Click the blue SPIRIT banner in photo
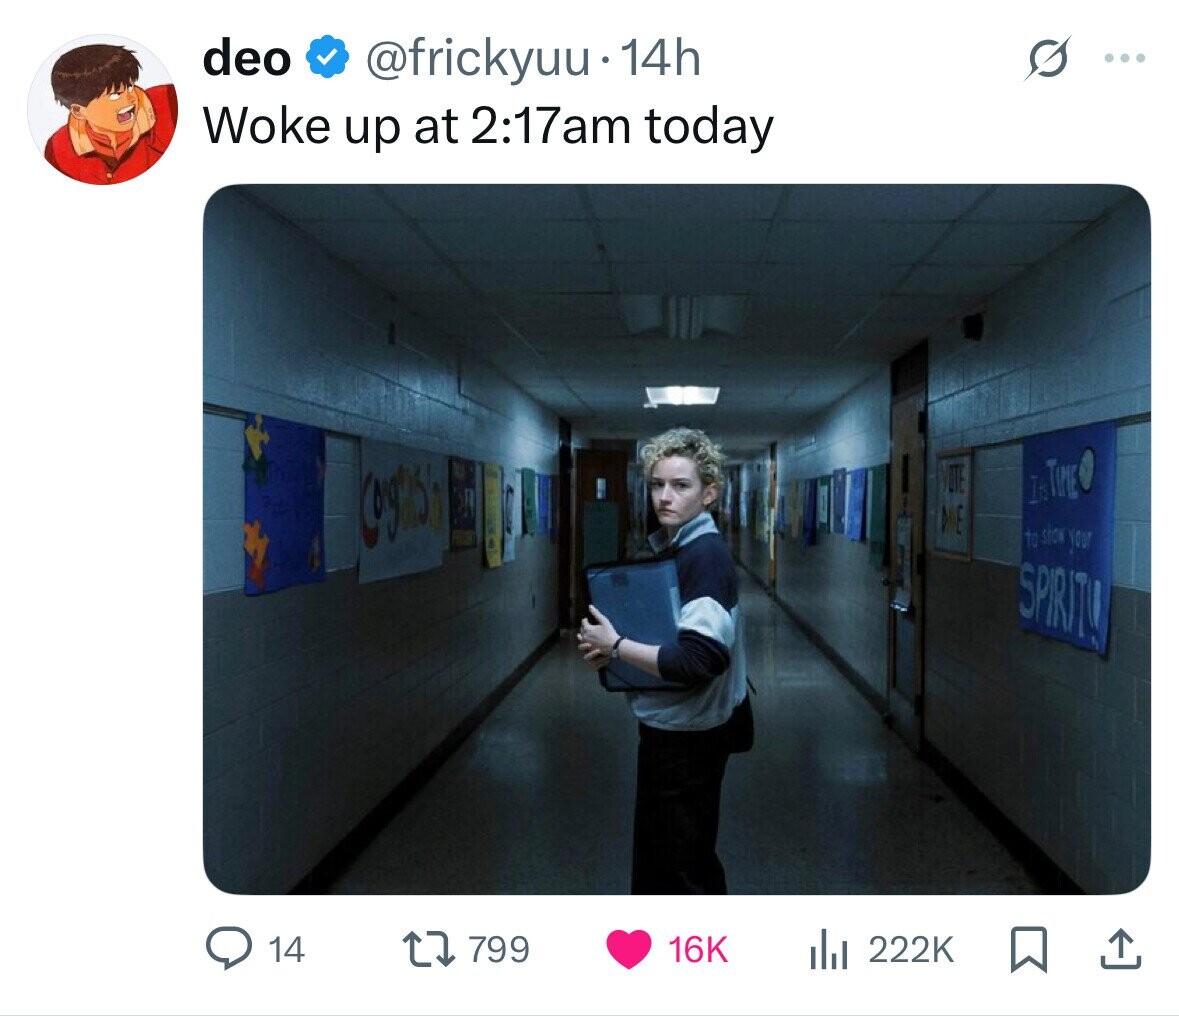The image size is (1179, 1017). (x=1067, y=537)
